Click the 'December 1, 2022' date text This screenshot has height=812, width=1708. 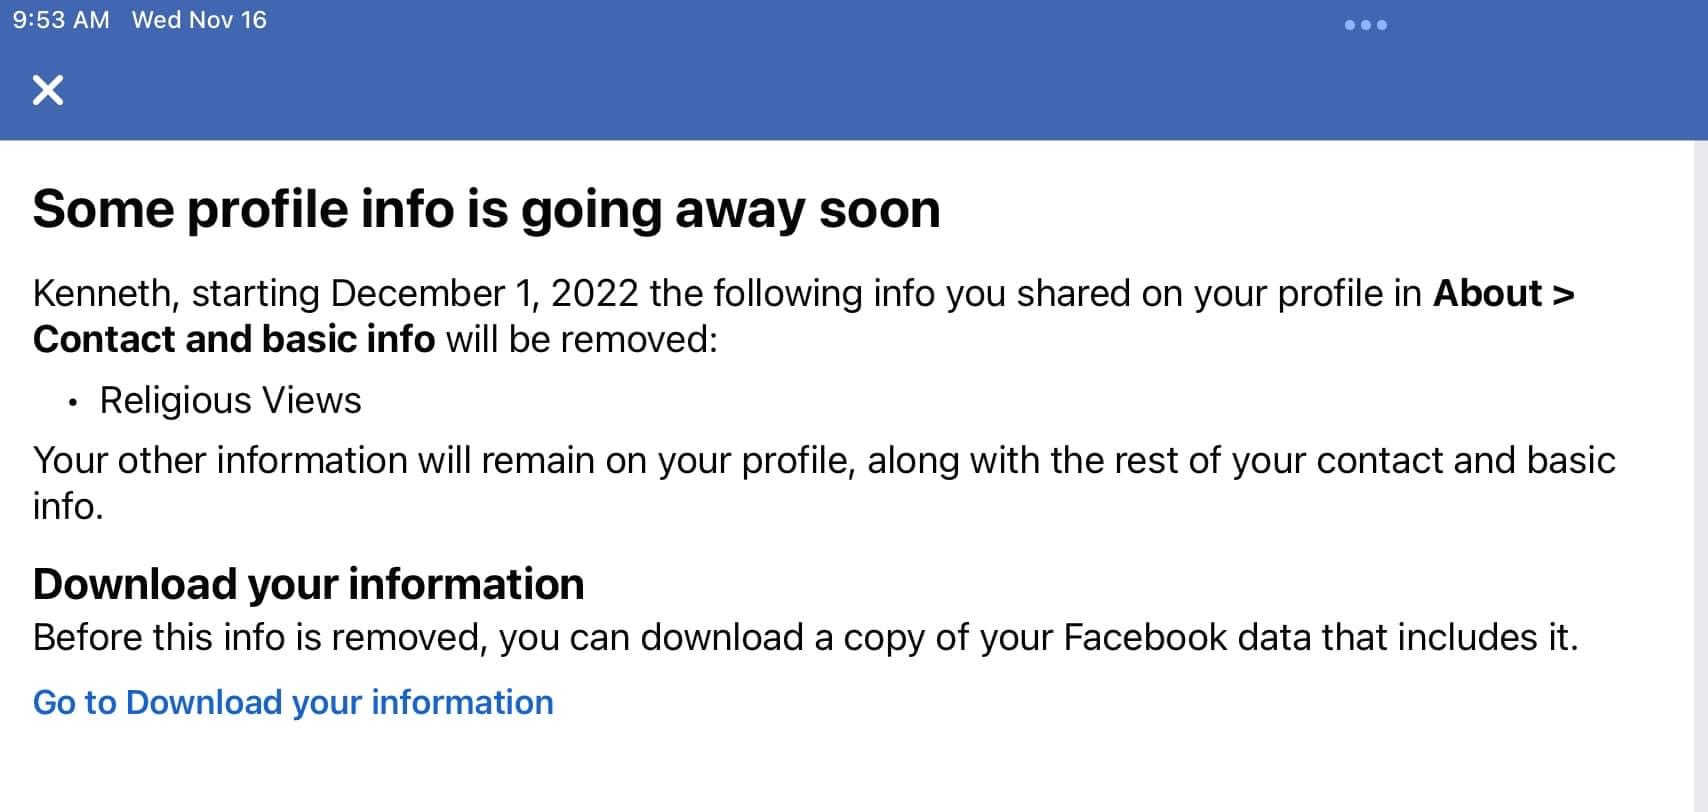pos(484,294)
